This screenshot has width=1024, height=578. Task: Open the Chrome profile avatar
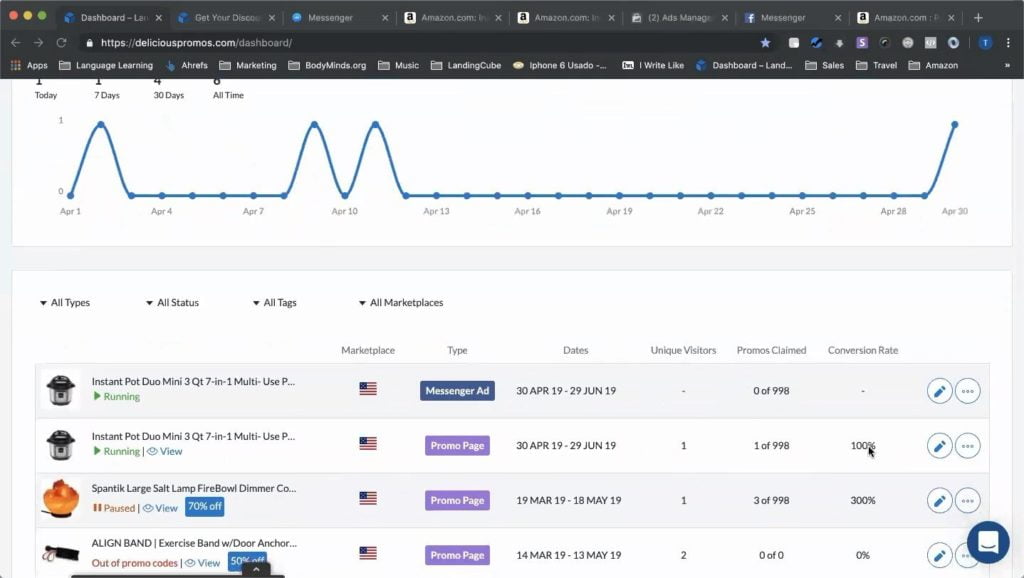click(985, 42)
